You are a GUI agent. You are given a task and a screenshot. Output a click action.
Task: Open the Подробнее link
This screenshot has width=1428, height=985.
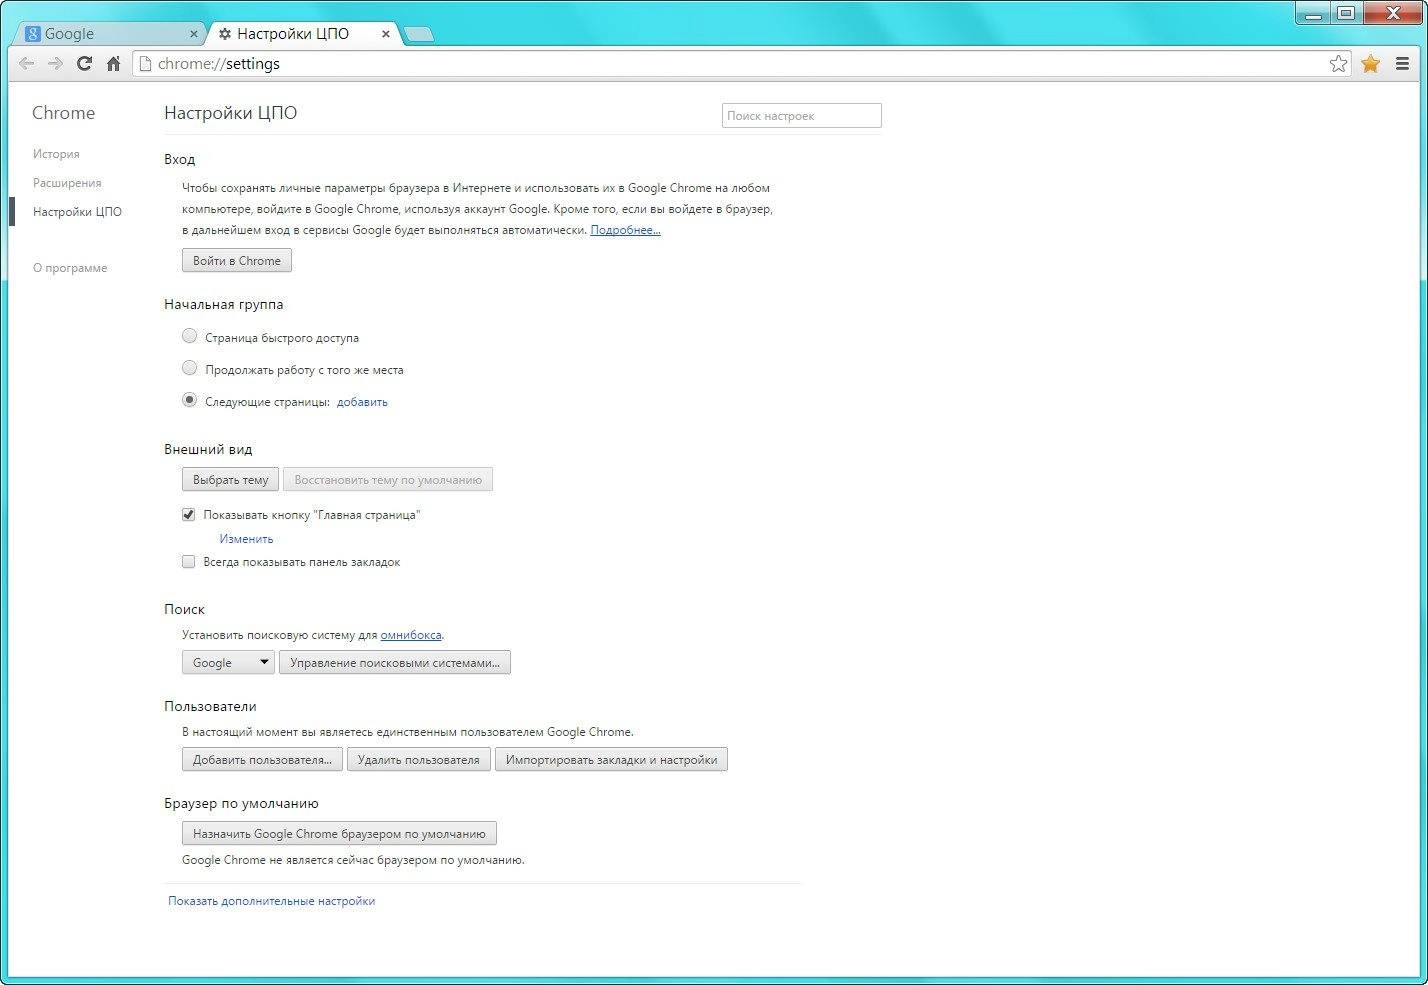click(x=625, y=230)
